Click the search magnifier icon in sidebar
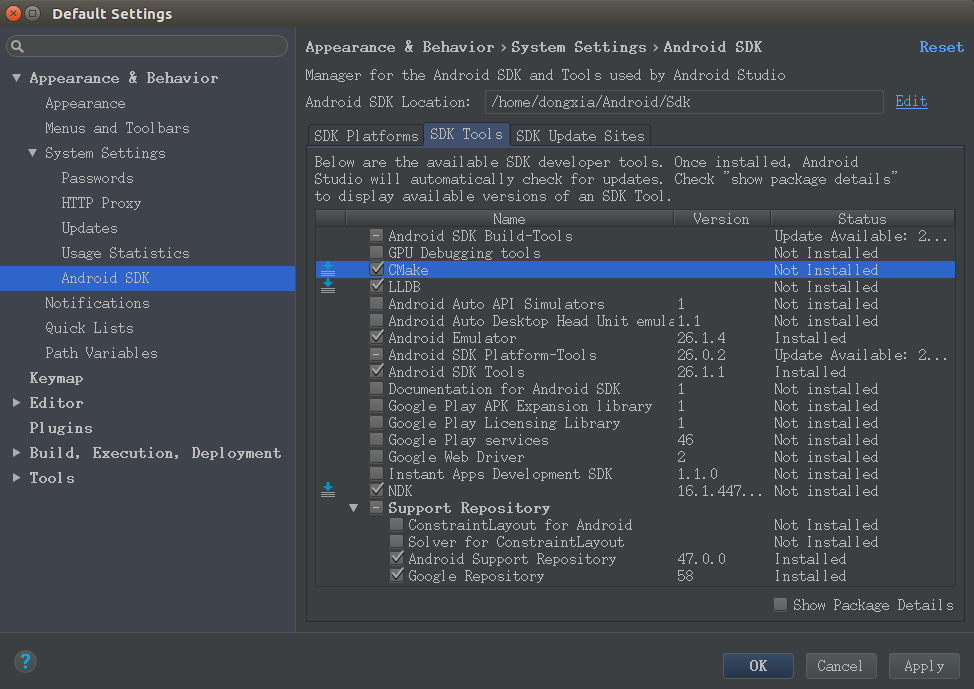 [17, 47]
